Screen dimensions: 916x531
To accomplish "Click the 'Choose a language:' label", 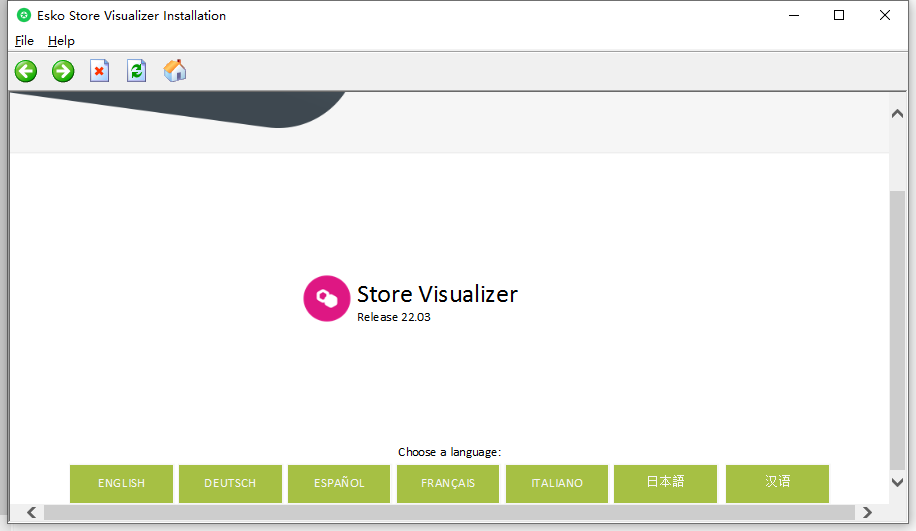I will tap(449, 452).
